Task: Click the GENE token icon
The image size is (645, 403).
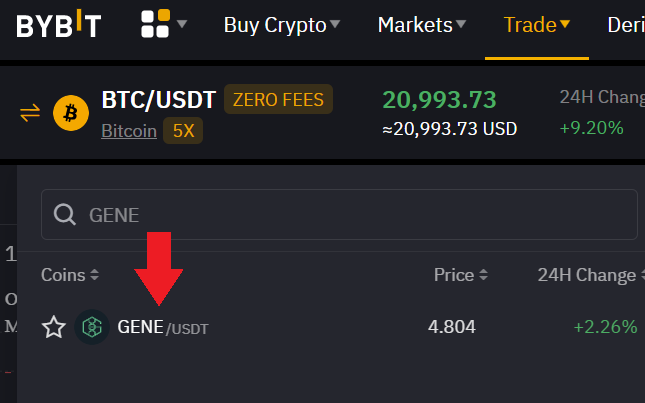Action: (x=92, y=327)
